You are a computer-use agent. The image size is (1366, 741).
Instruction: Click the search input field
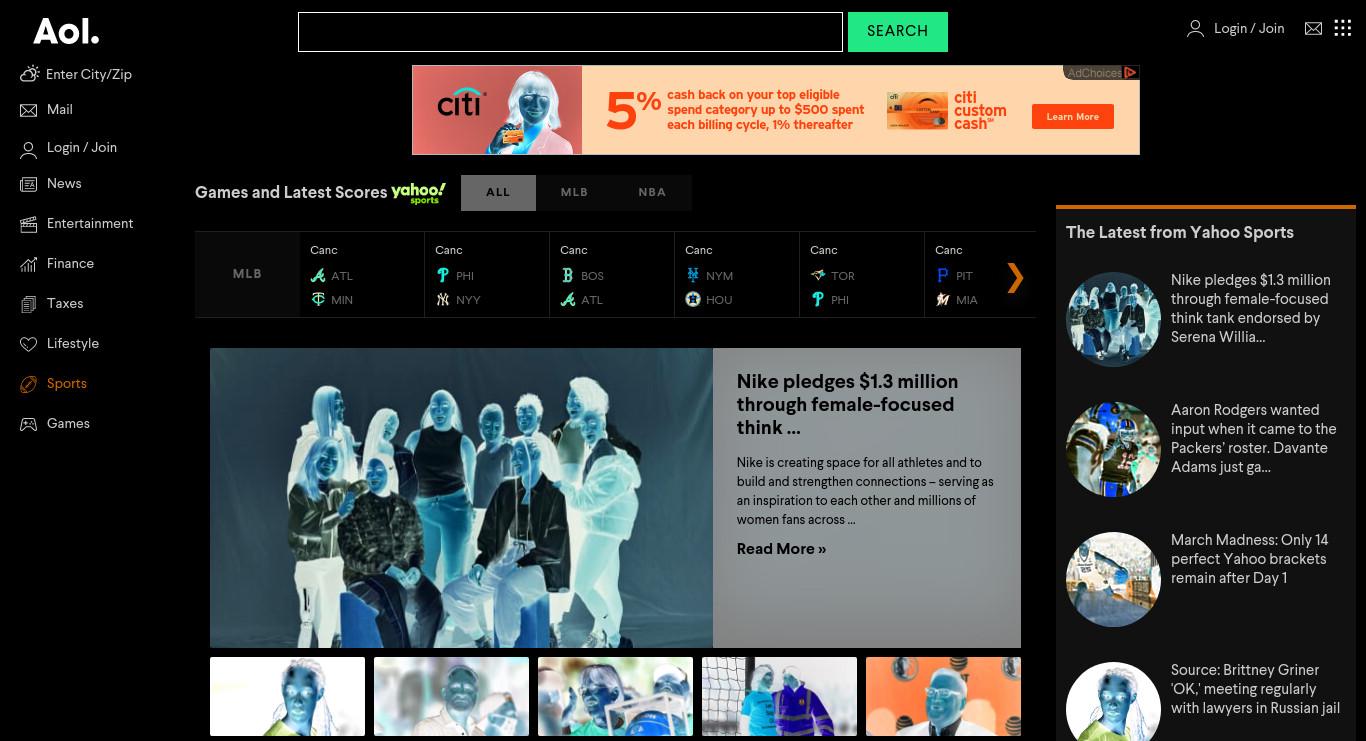tap(570, 32)
